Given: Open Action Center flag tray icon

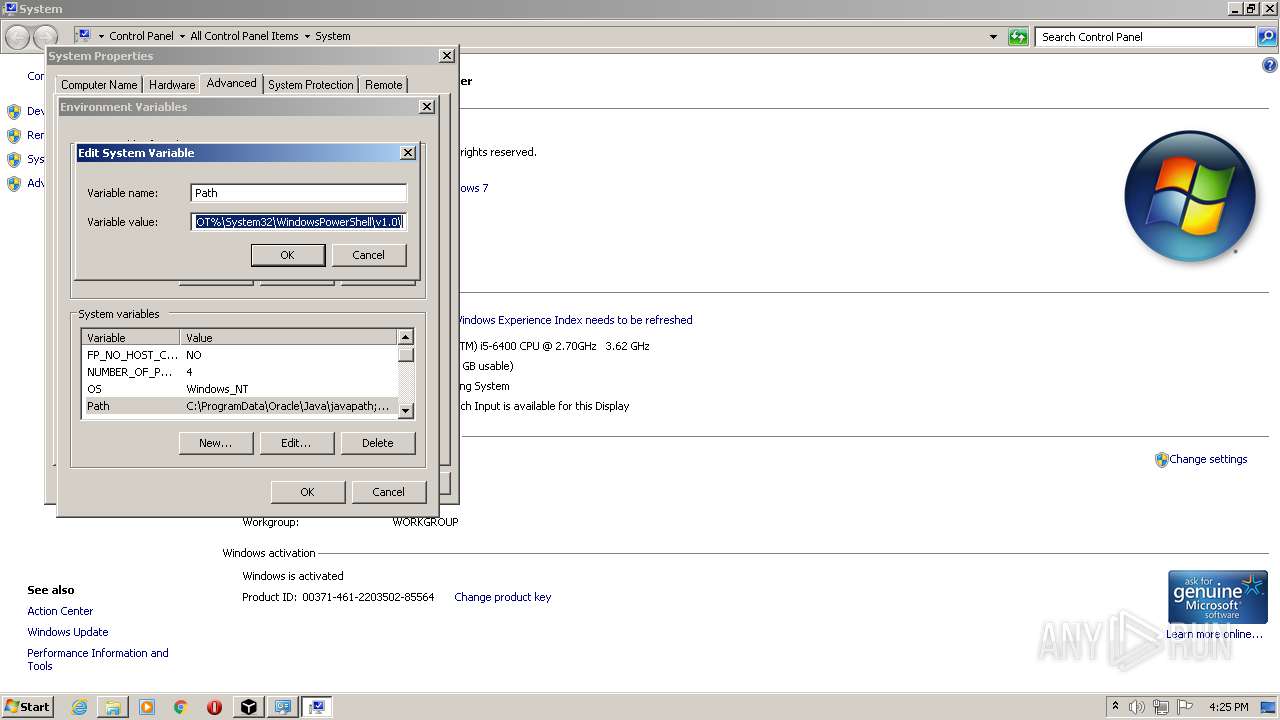Looking at the screenshot, I should tap(1185, 707).
